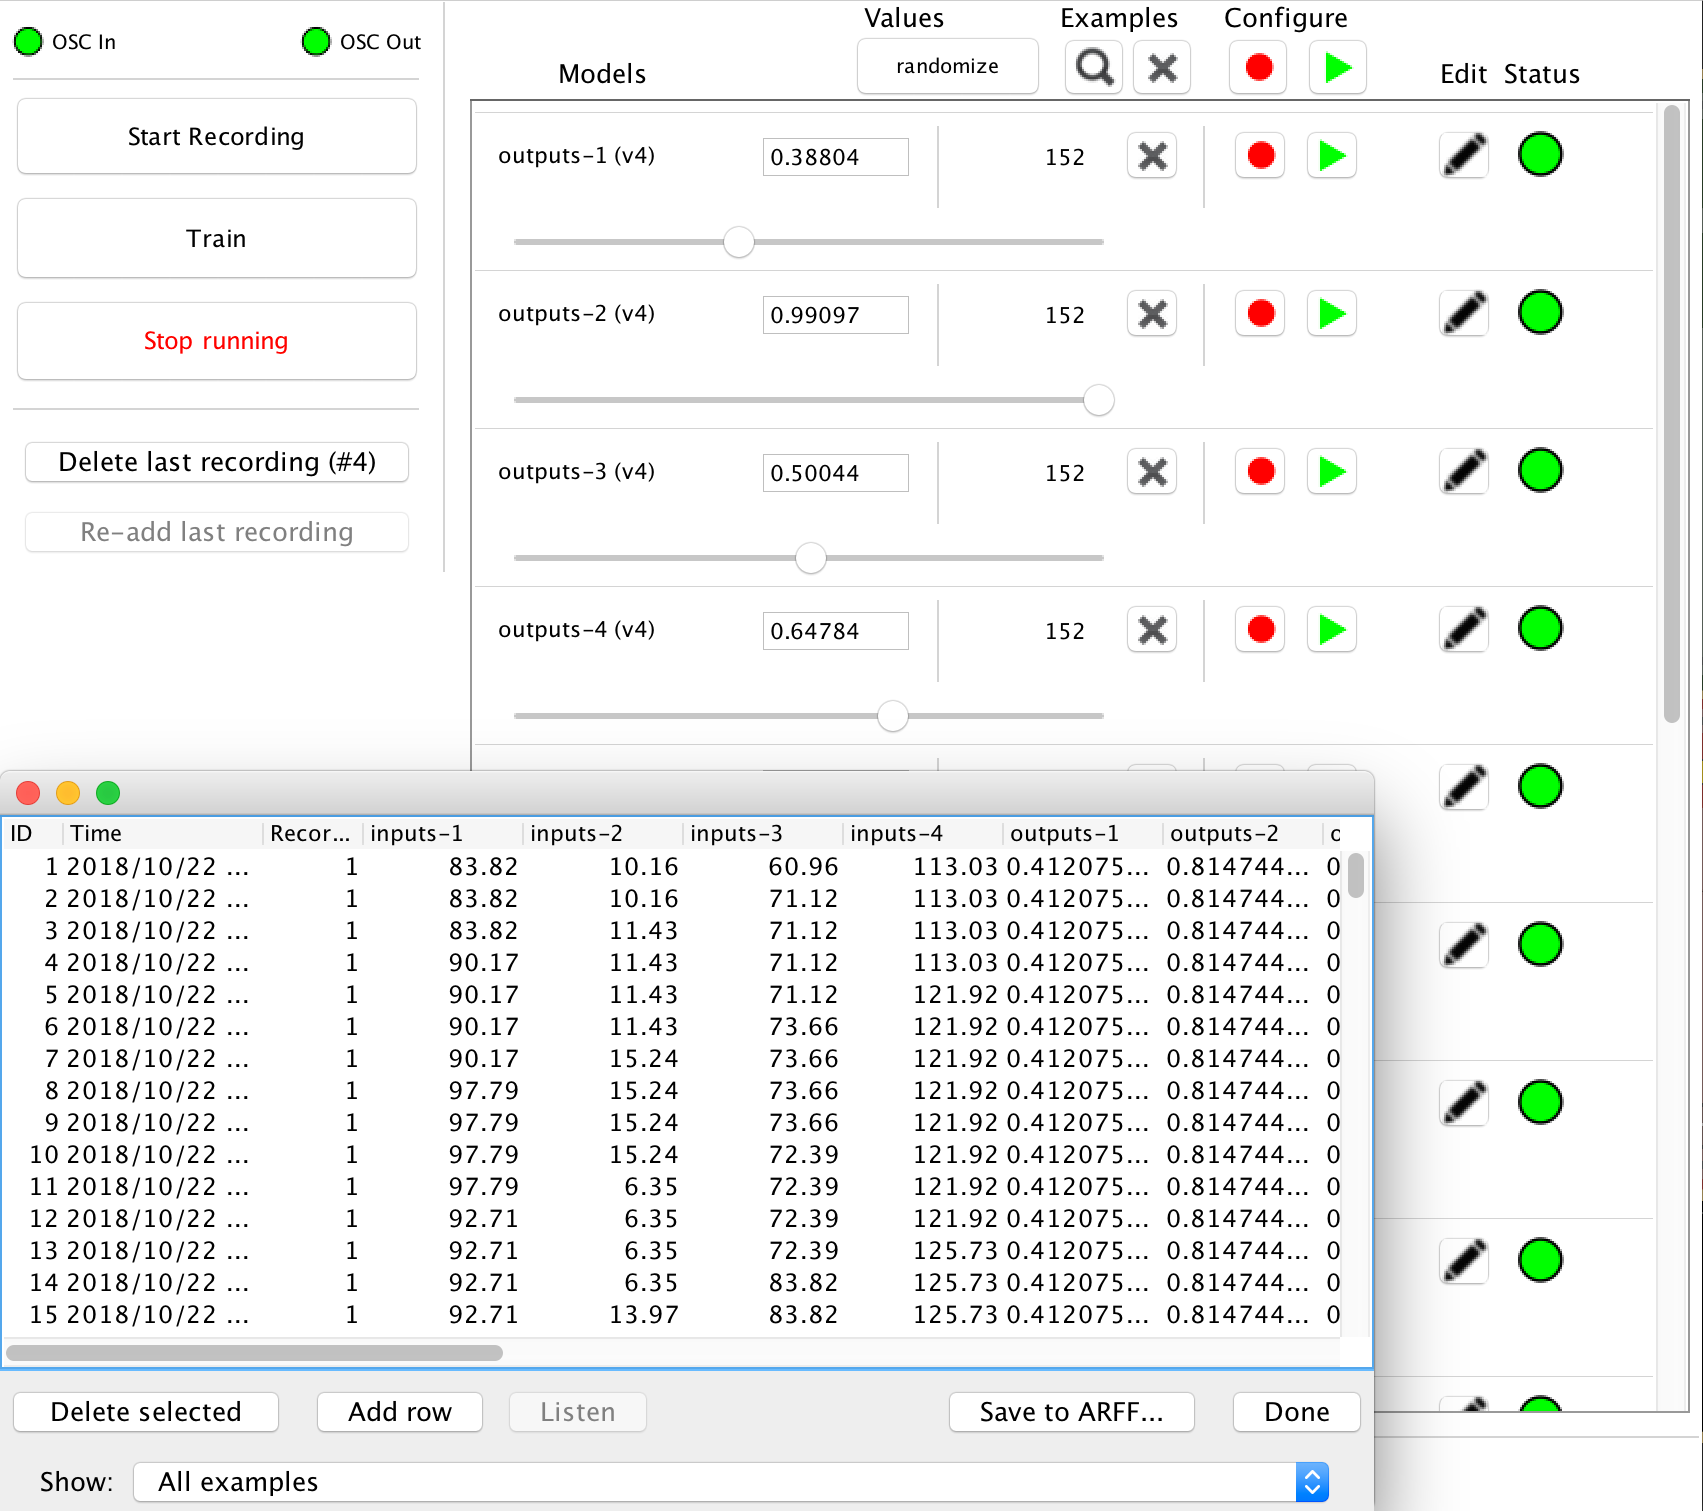Click the OSC Out status light
1703x1511 pixels.
[316, 42]
